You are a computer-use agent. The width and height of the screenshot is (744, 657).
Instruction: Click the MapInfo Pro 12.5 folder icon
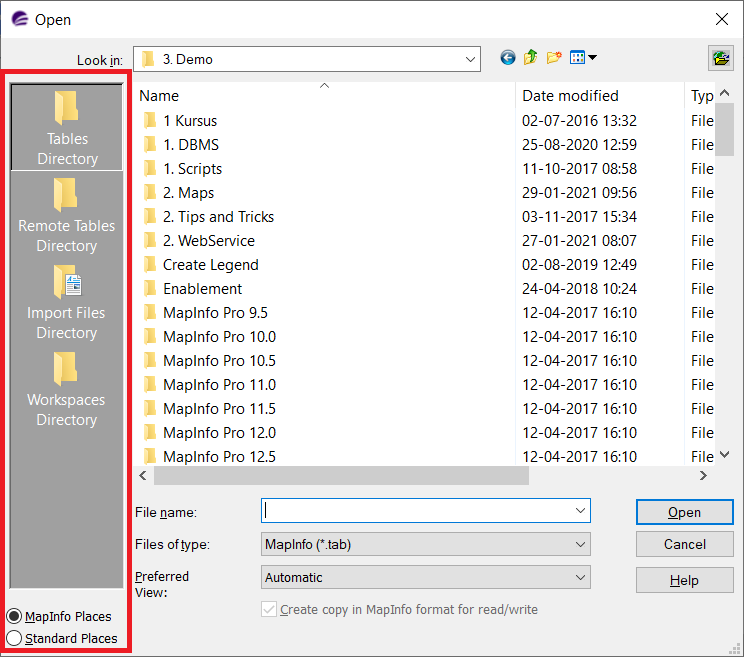coord(150,456)
